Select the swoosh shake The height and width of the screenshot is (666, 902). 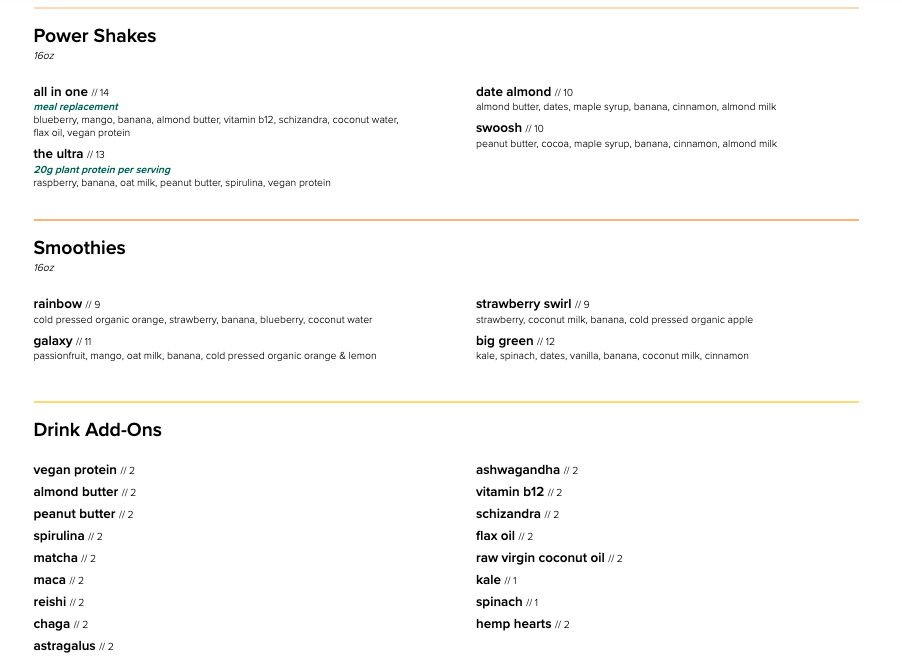[x=499, y=128]
